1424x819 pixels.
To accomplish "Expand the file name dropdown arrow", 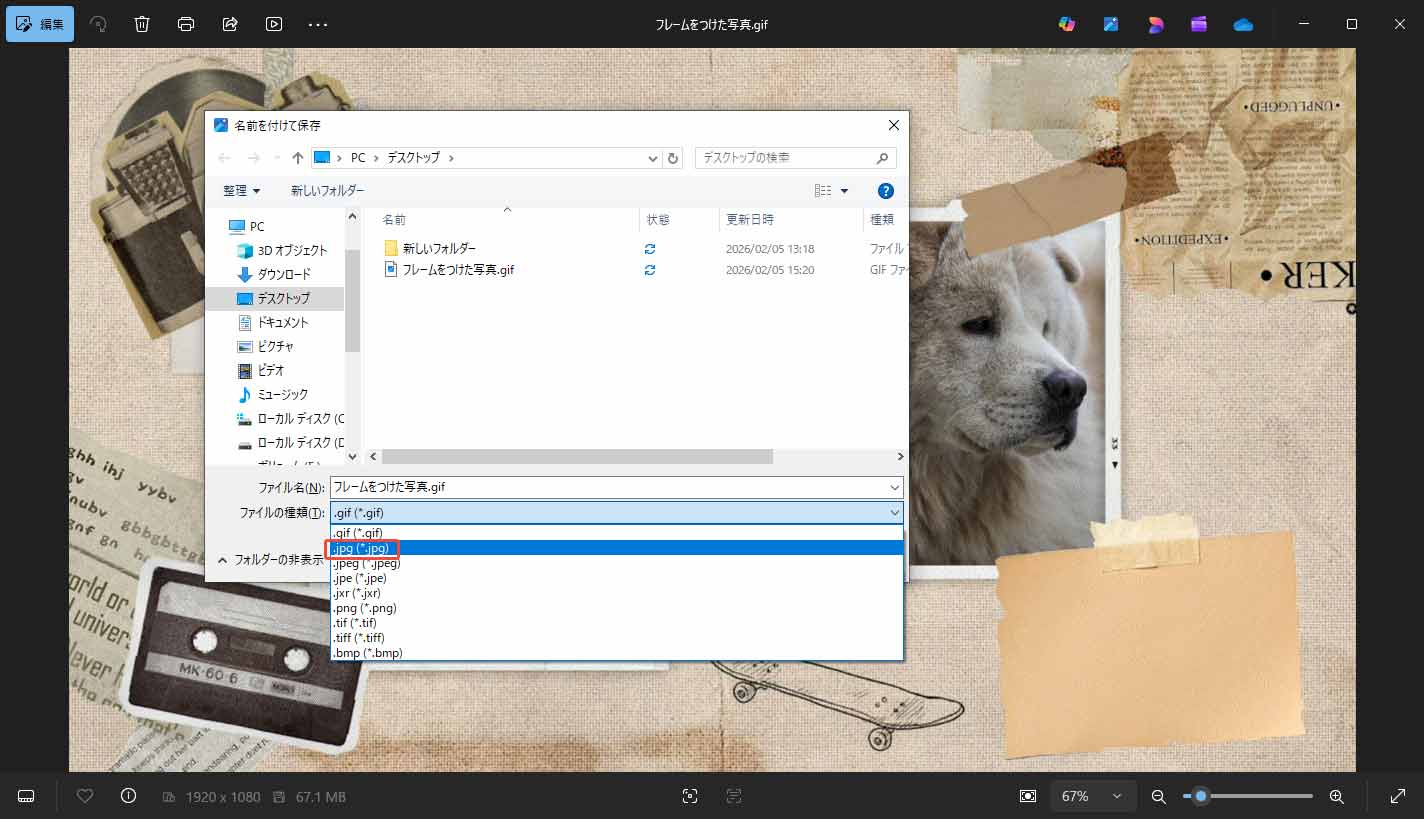I will (894, 487).
